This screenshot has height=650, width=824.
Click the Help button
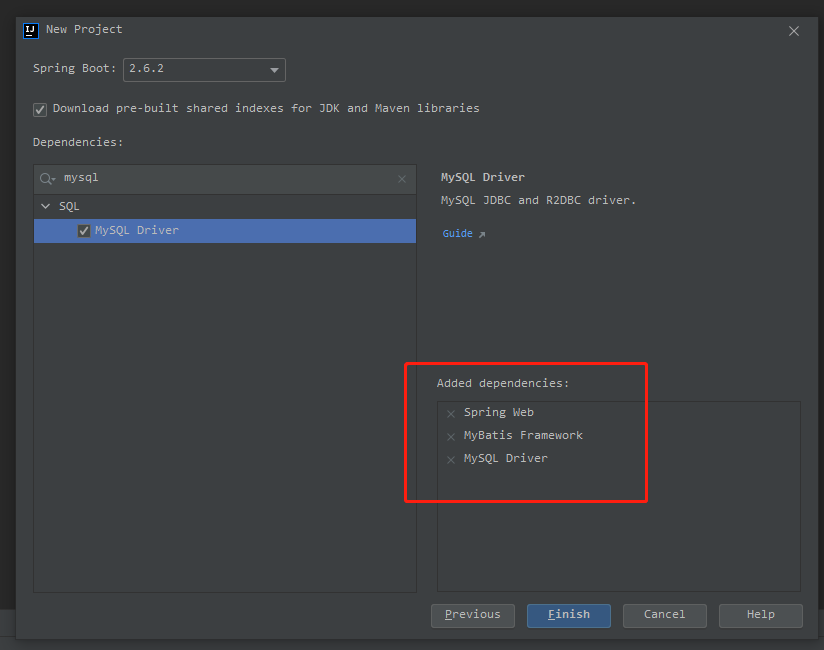click(x=760, y=615)
